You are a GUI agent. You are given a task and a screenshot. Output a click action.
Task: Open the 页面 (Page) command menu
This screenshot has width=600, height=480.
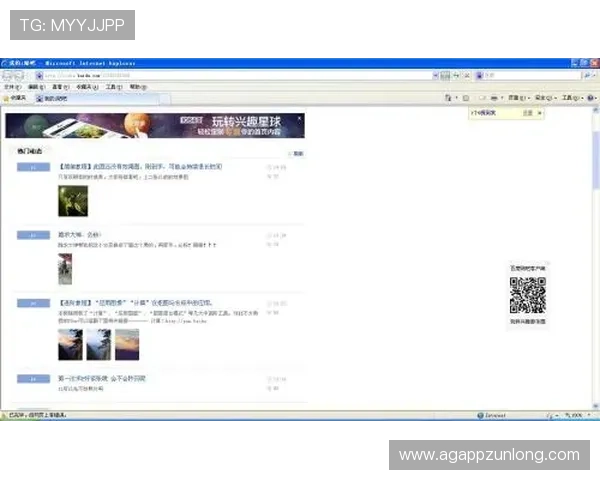pos(519,98)
